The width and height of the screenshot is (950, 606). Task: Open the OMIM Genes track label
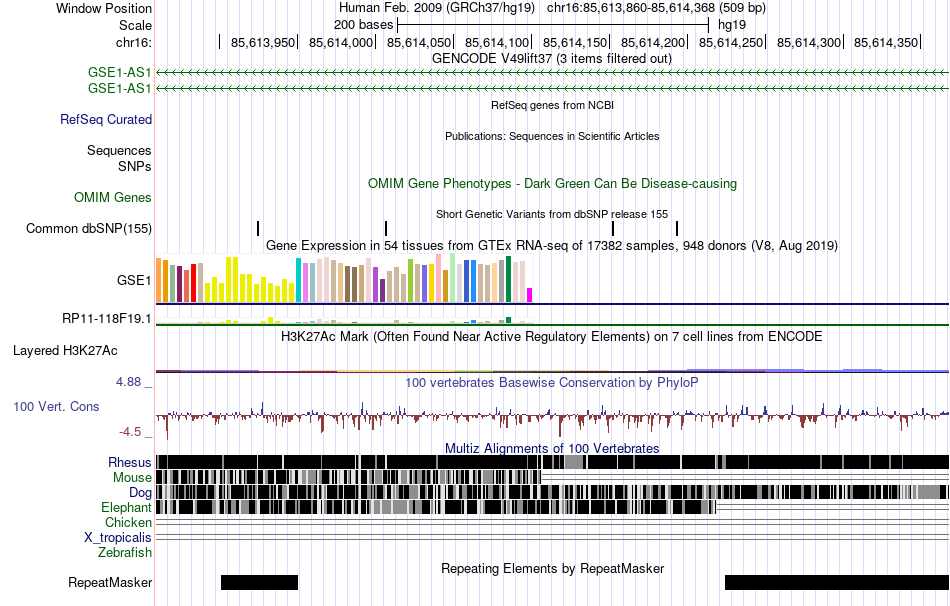[113, 198]
